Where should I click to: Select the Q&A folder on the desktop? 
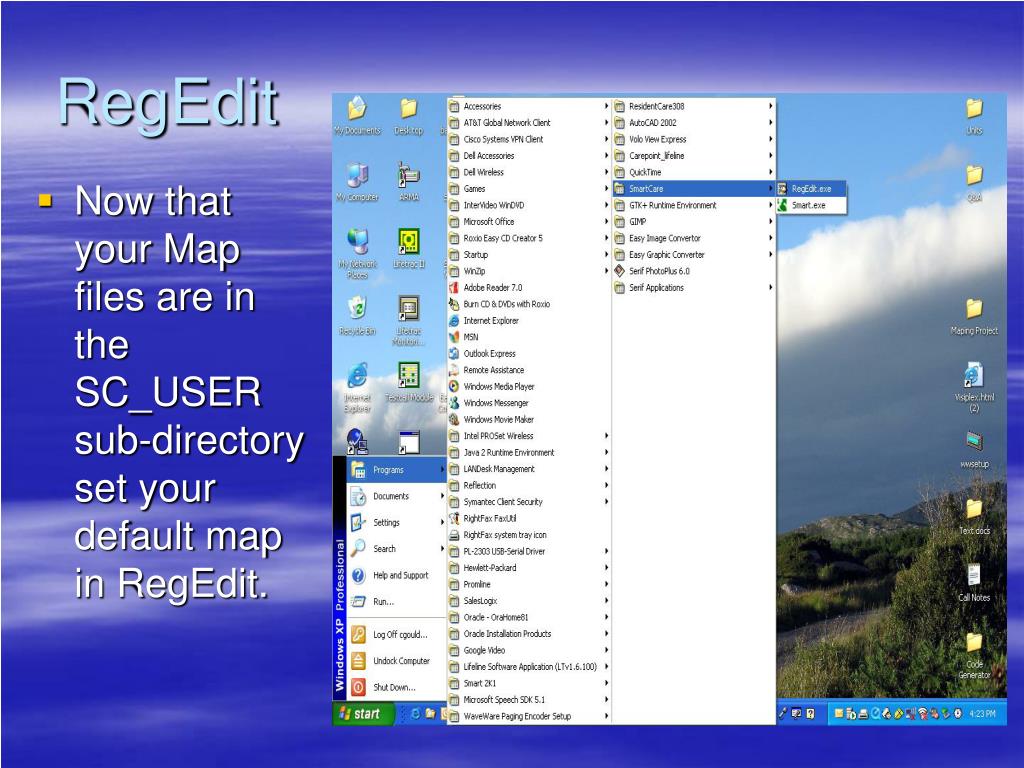[x=974, y=183]
